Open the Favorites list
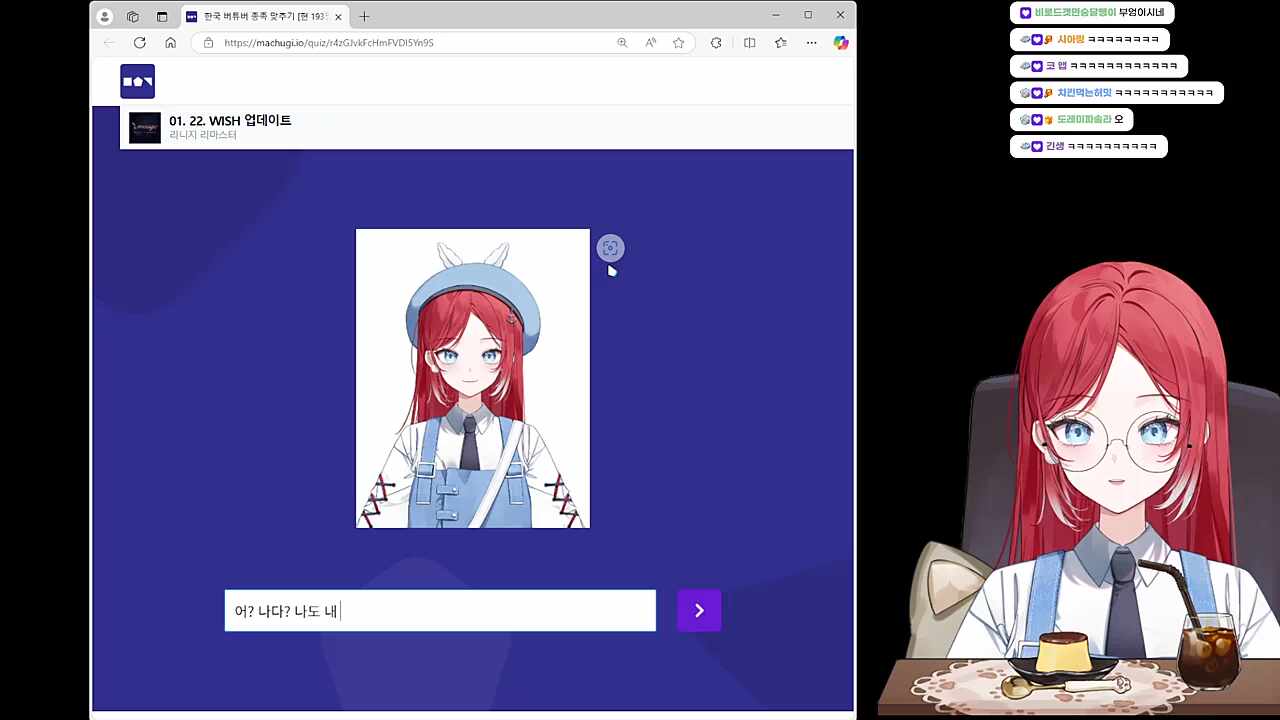This screenshot has width=1280, height=720. (x=780, y=43)
